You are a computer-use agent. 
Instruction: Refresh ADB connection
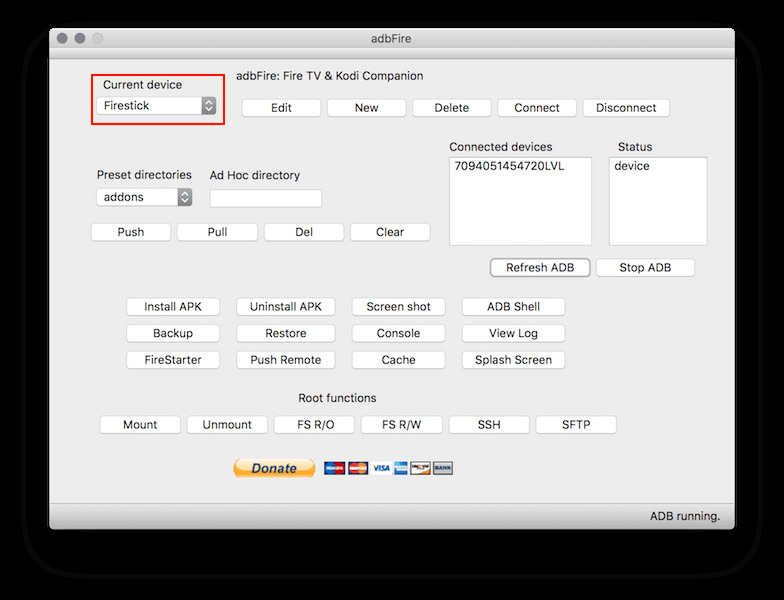tap(540, 268)
